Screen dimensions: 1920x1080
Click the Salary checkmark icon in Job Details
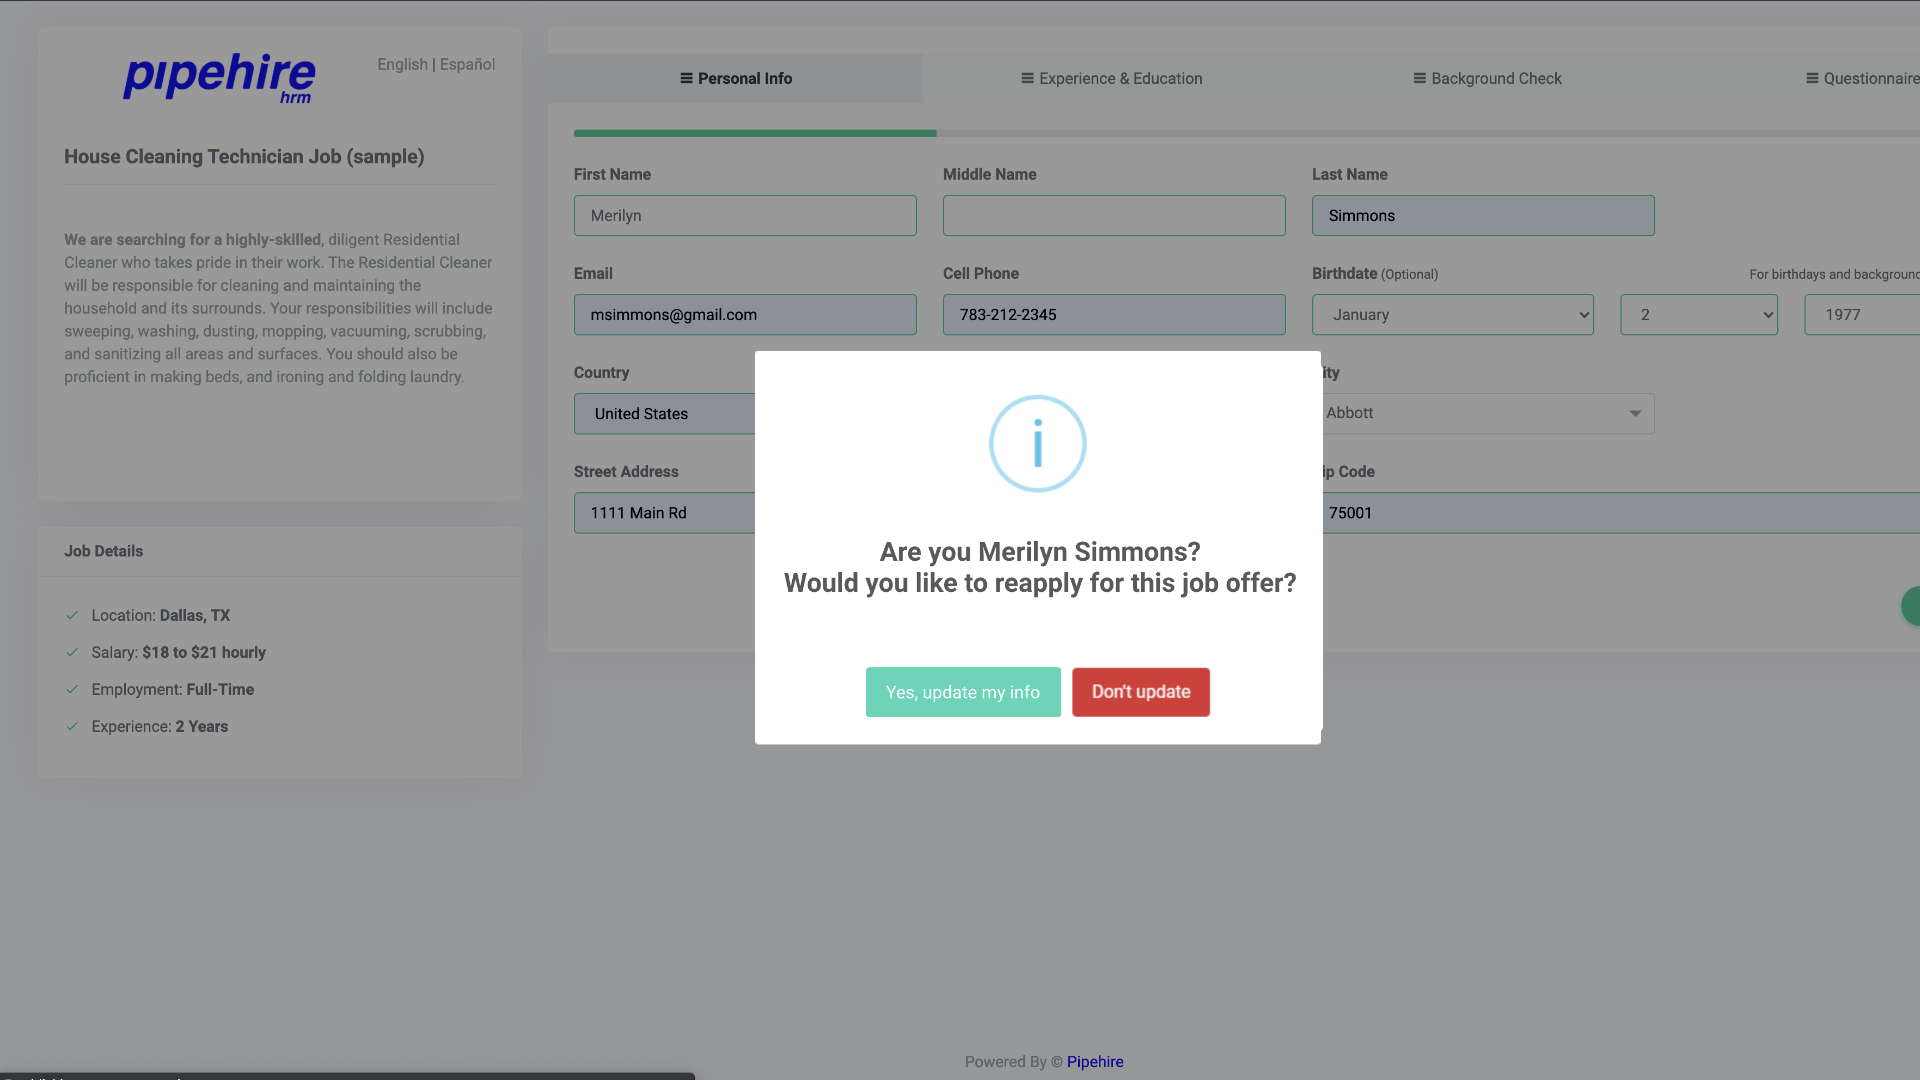72,652
